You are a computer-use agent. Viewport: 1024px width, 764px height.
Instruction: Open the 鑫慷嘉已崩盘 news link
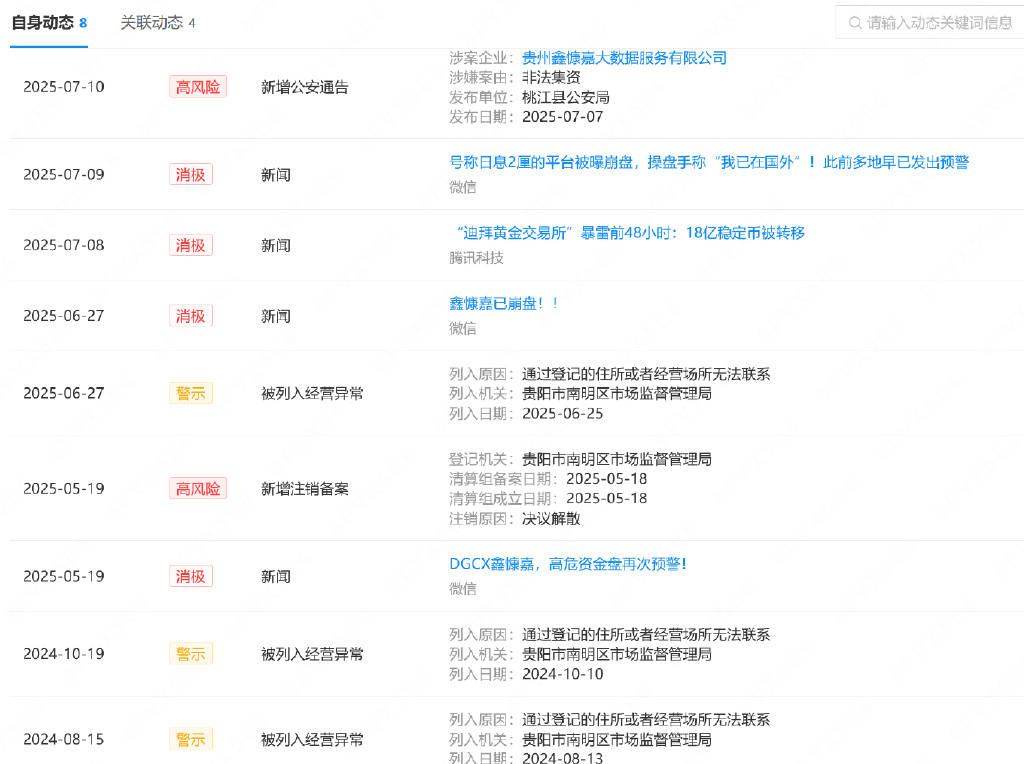(504, 303)
